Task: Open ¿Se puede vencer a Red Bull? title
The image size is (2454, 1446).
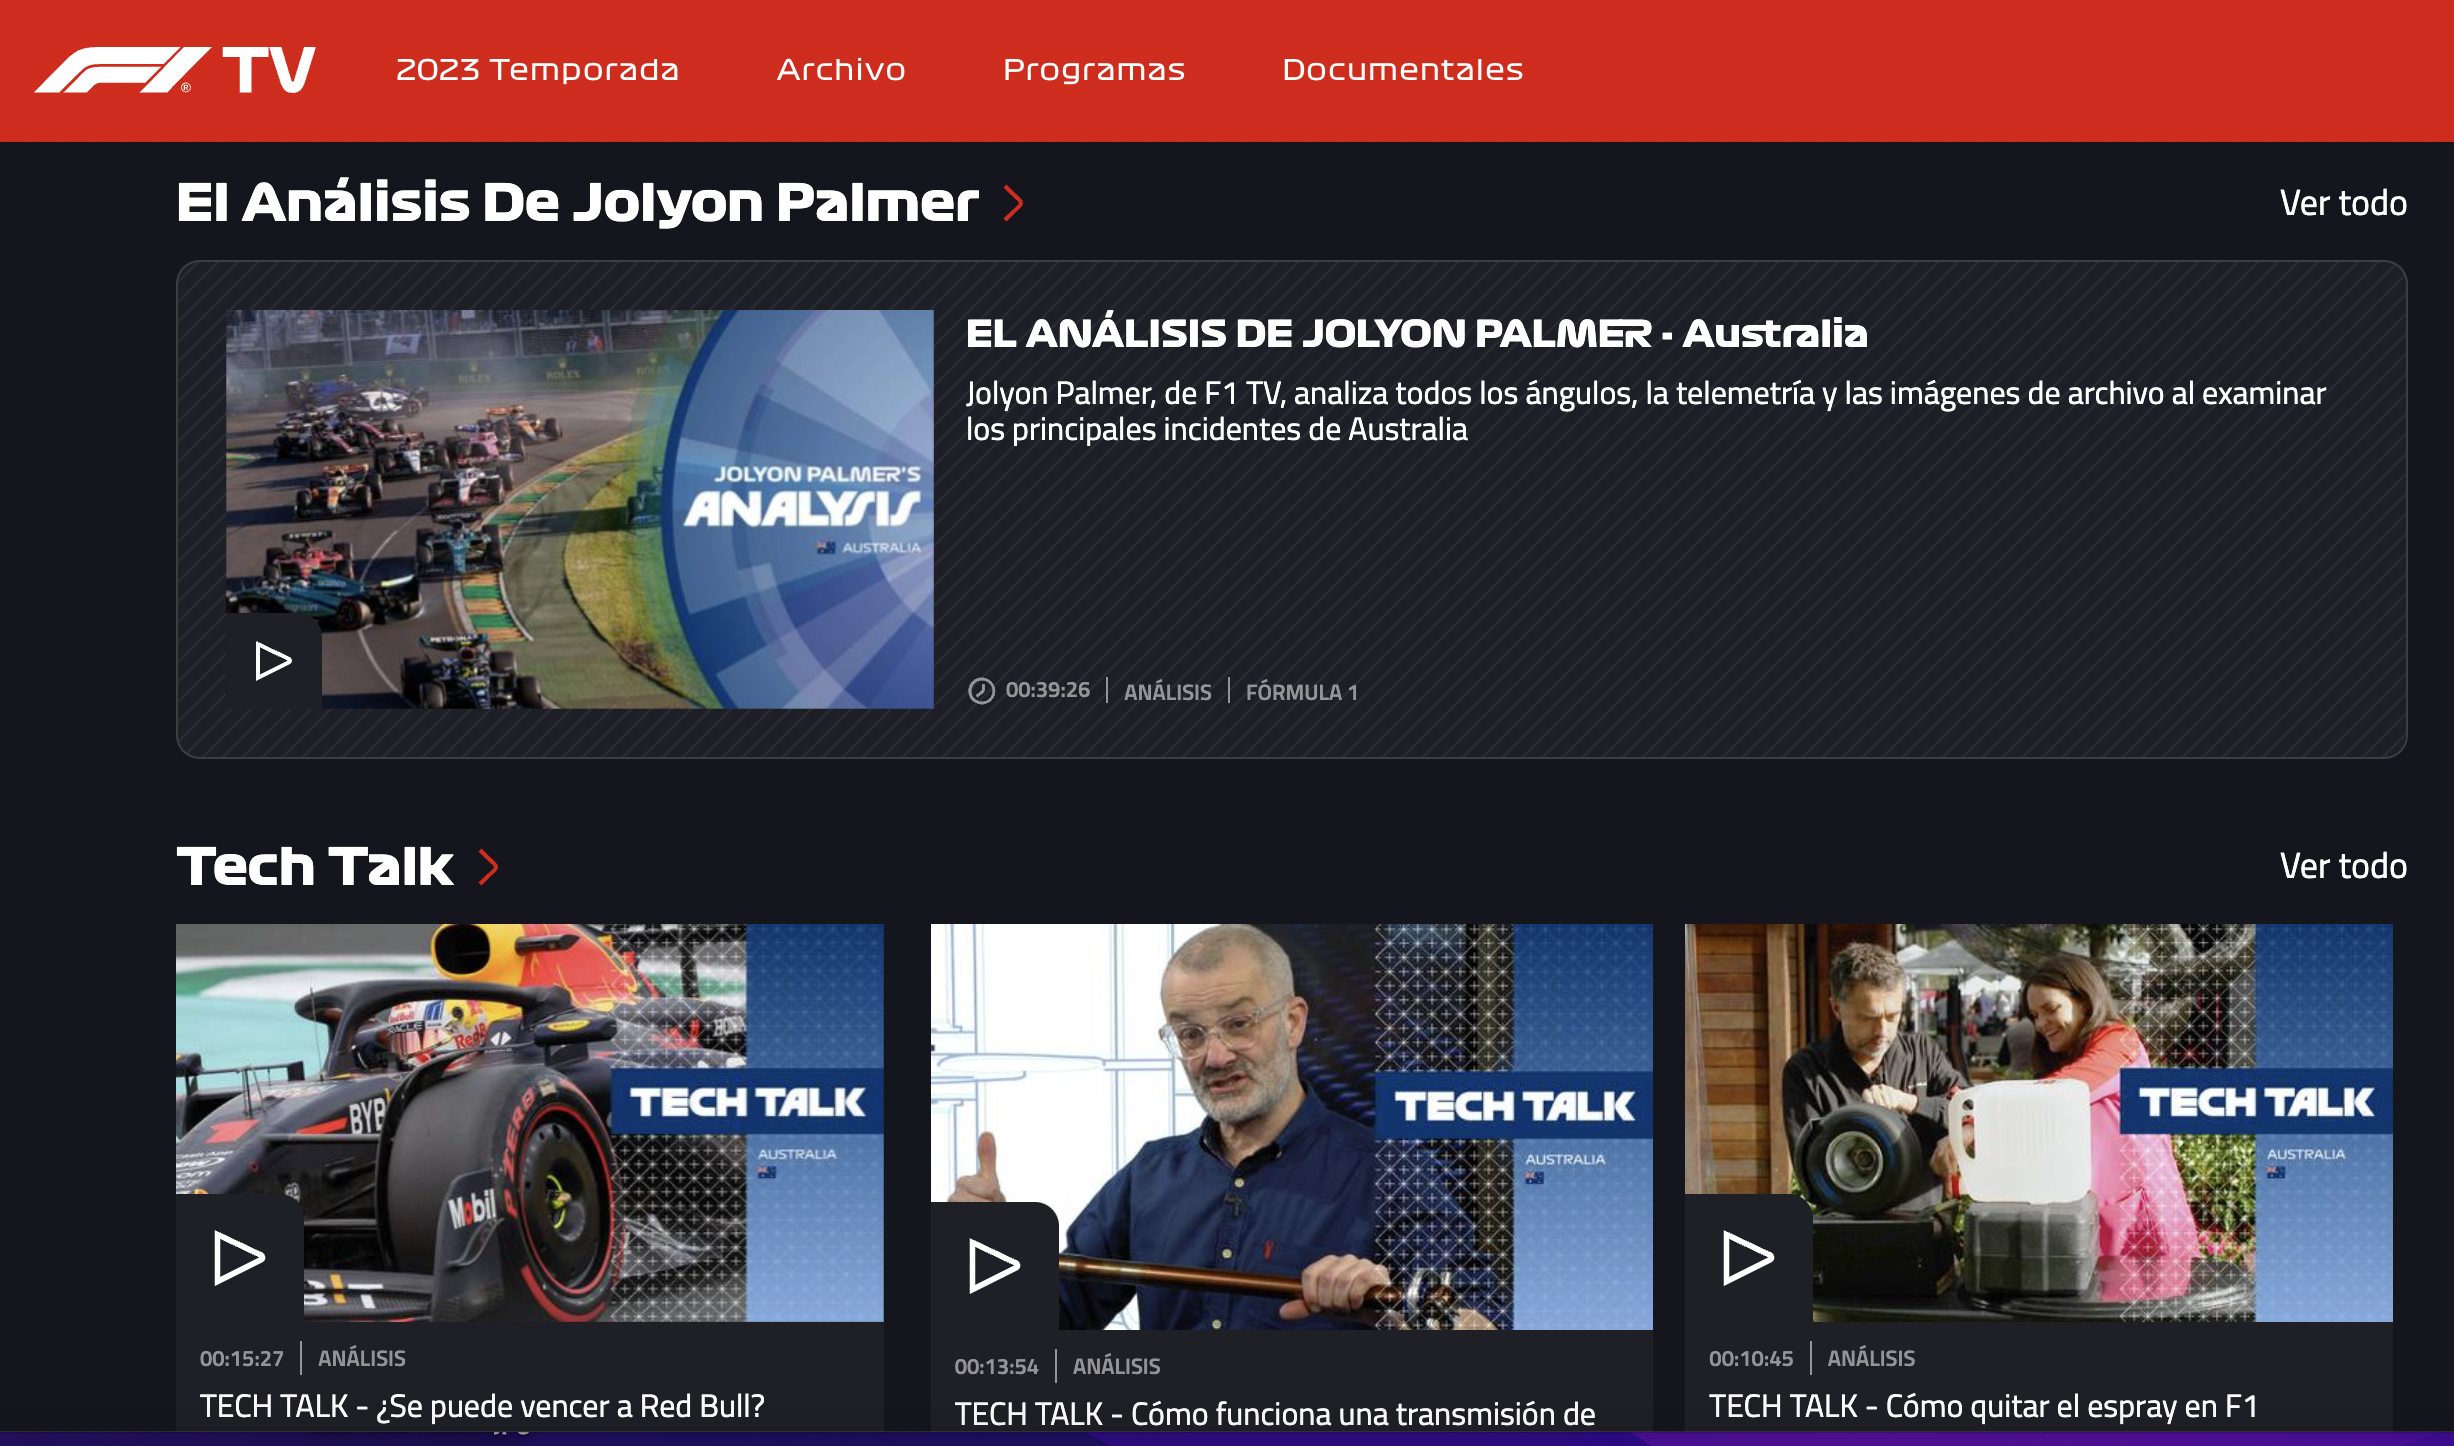Action: (482, 1406)
